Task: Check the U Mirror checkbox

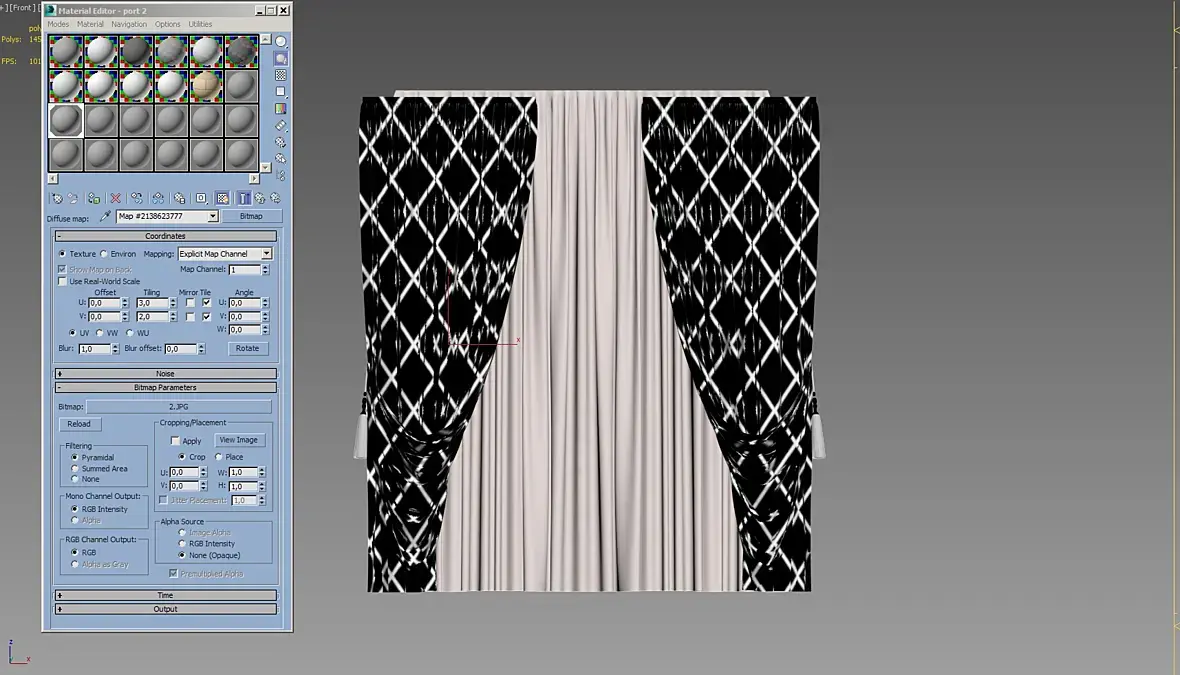Action: [190, 303]
